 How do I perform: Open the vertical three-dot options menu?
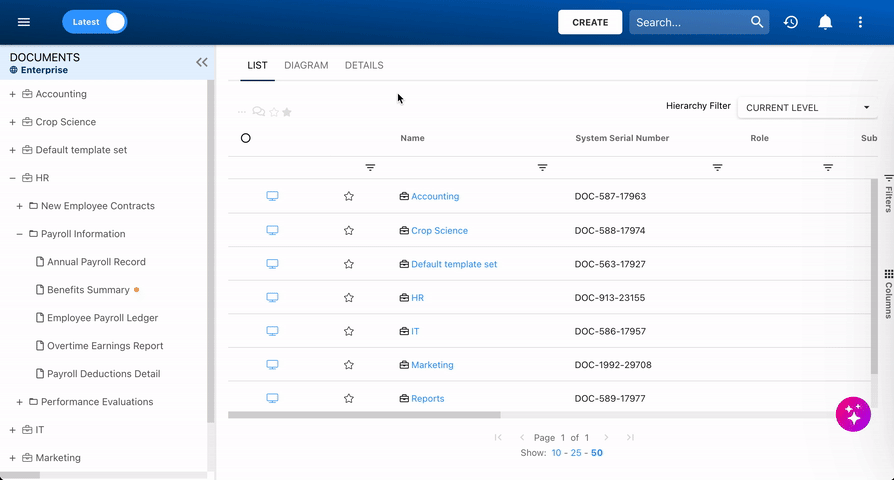(x=860, y=22)
